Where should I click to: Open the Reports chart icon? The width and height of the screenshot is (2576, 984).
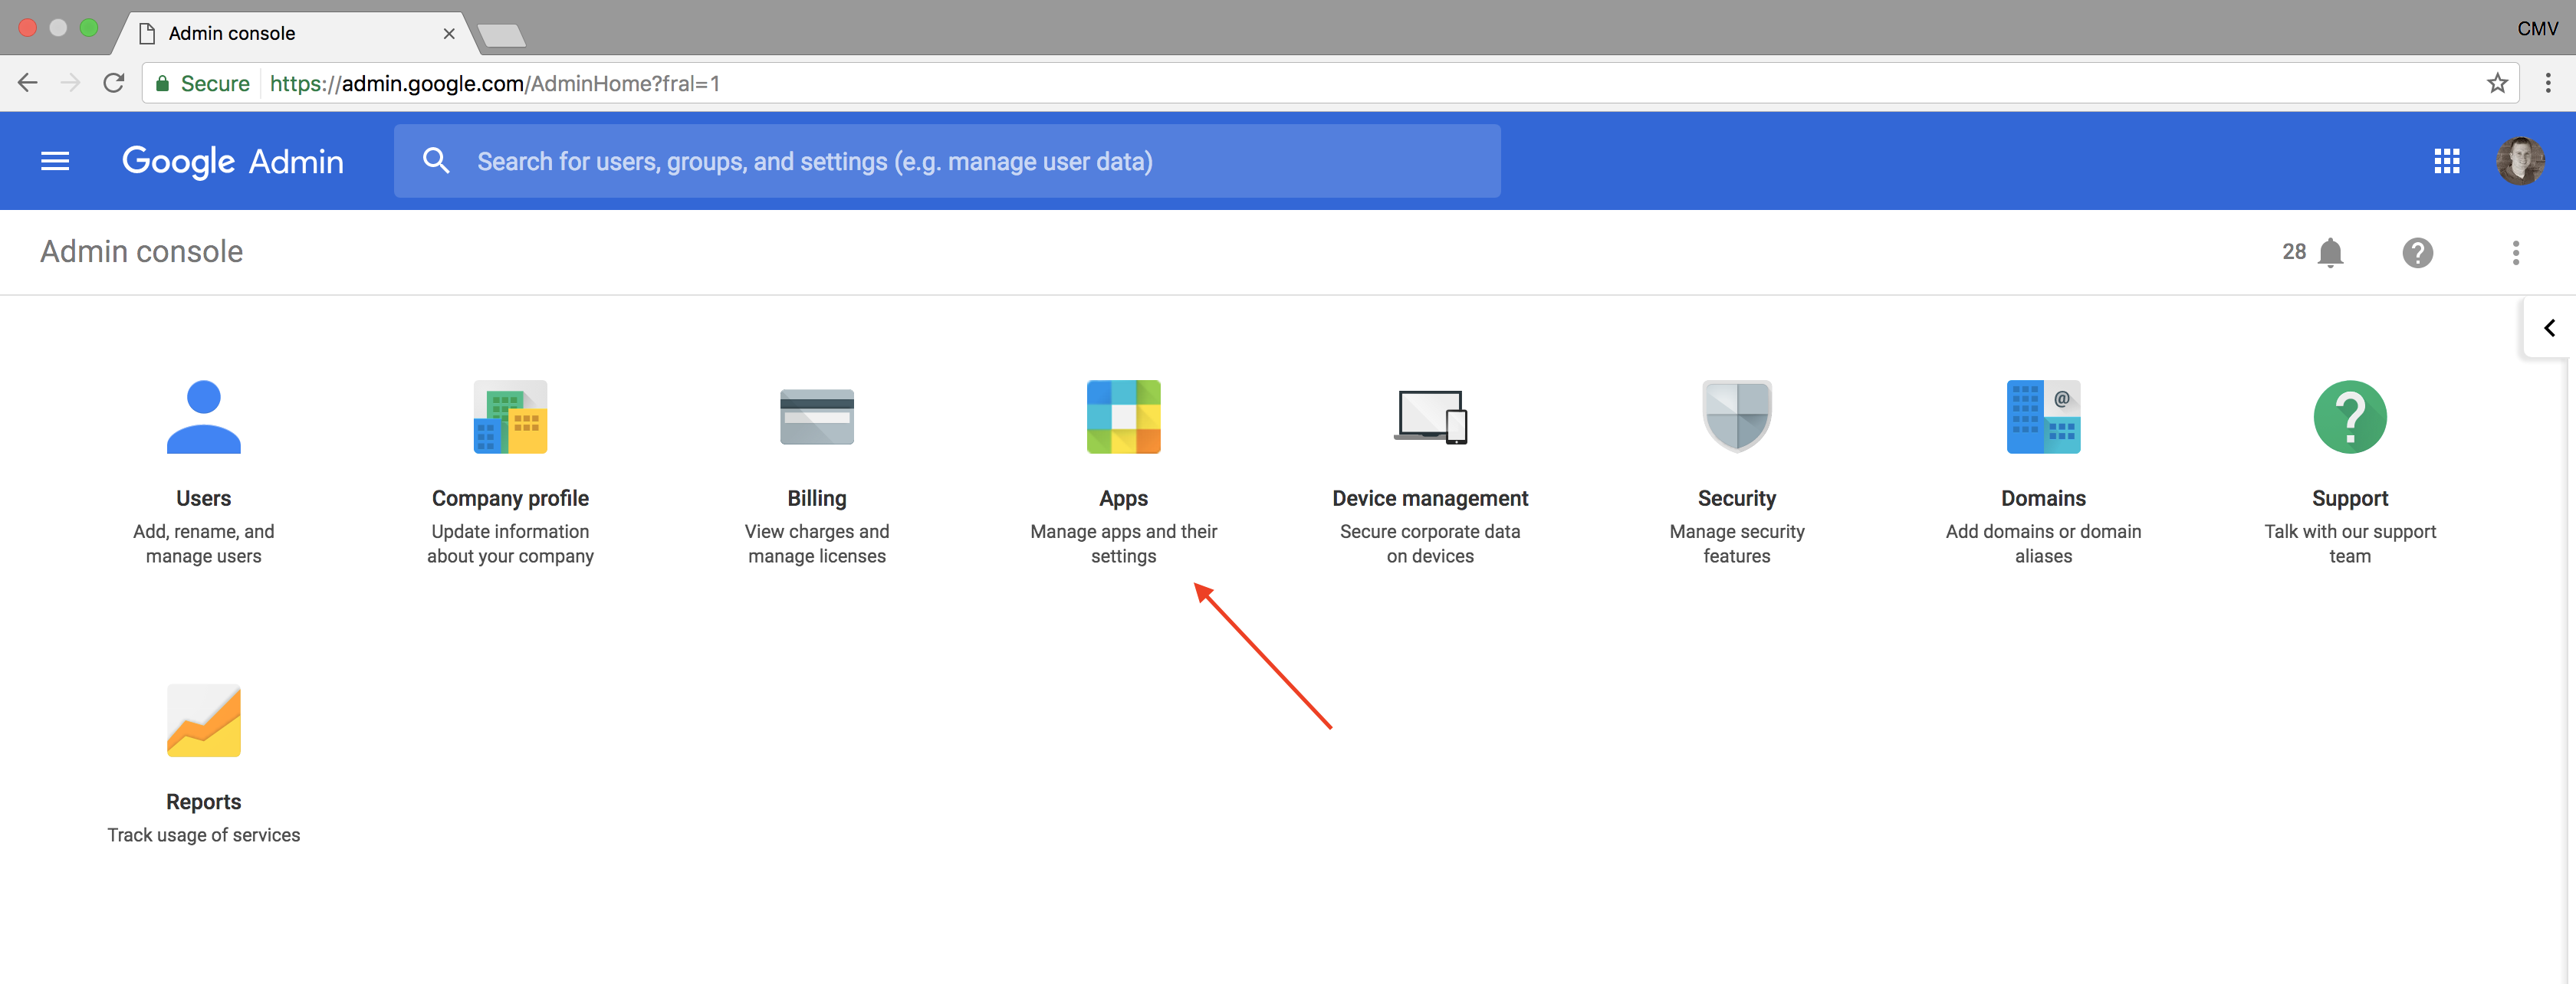(x=203, y=721)
